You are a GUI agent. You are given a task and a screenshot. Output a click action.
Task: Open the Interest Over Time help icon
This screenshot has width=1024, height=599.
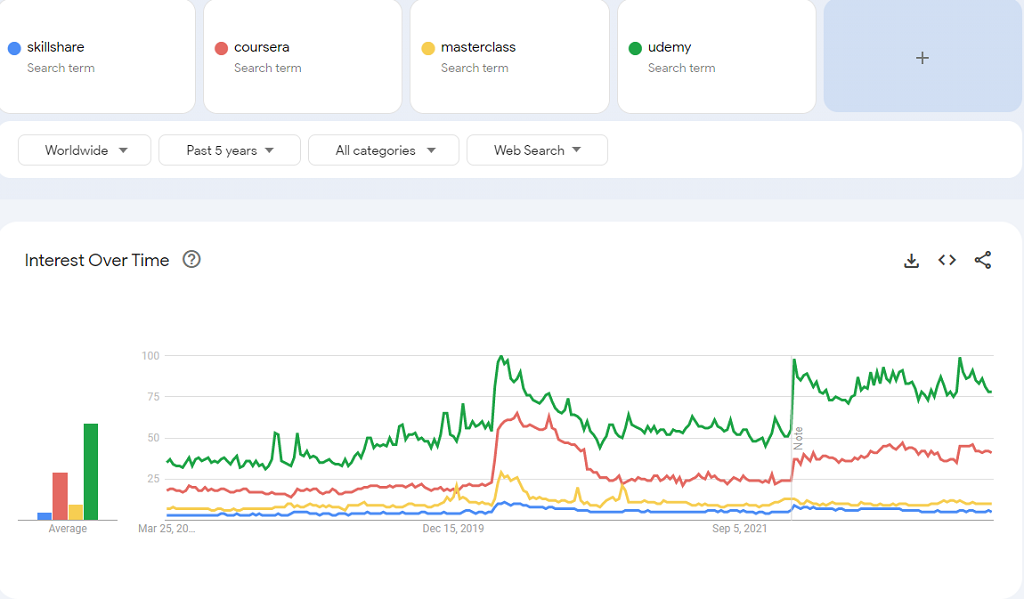[192, 260]
